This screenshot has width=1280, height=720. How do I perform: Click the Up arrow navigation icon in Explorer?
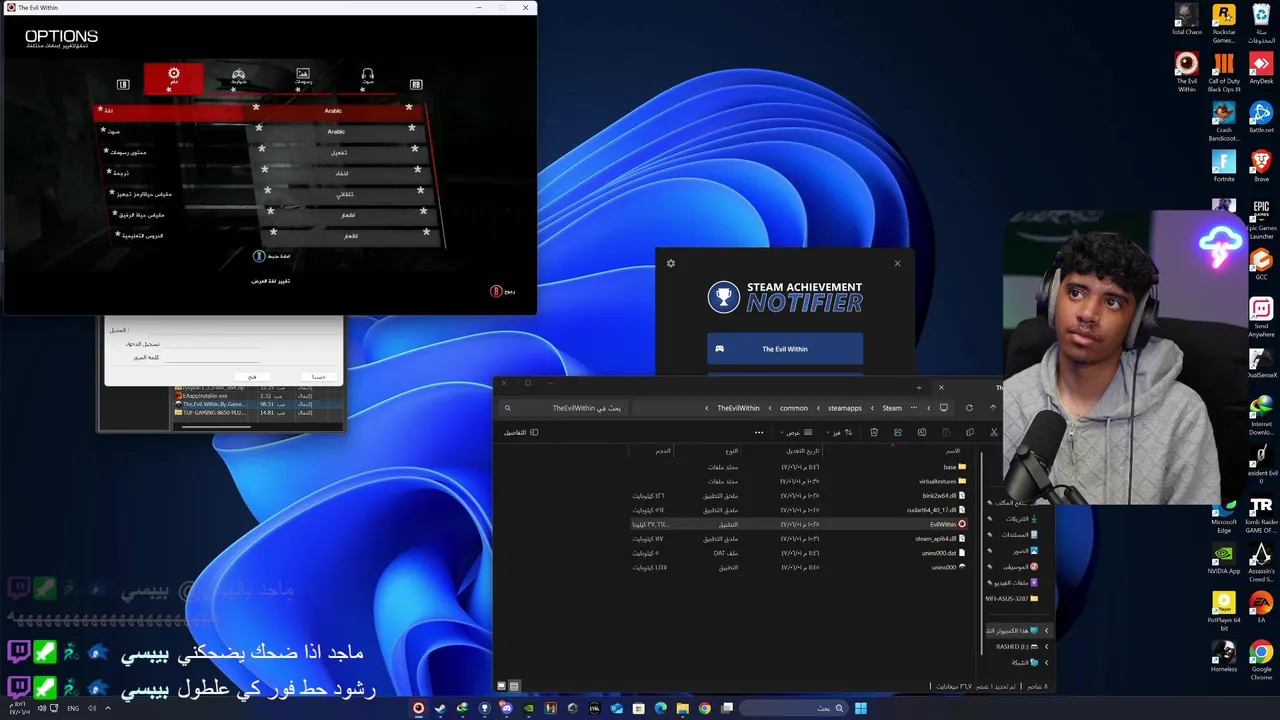[993, 408]
